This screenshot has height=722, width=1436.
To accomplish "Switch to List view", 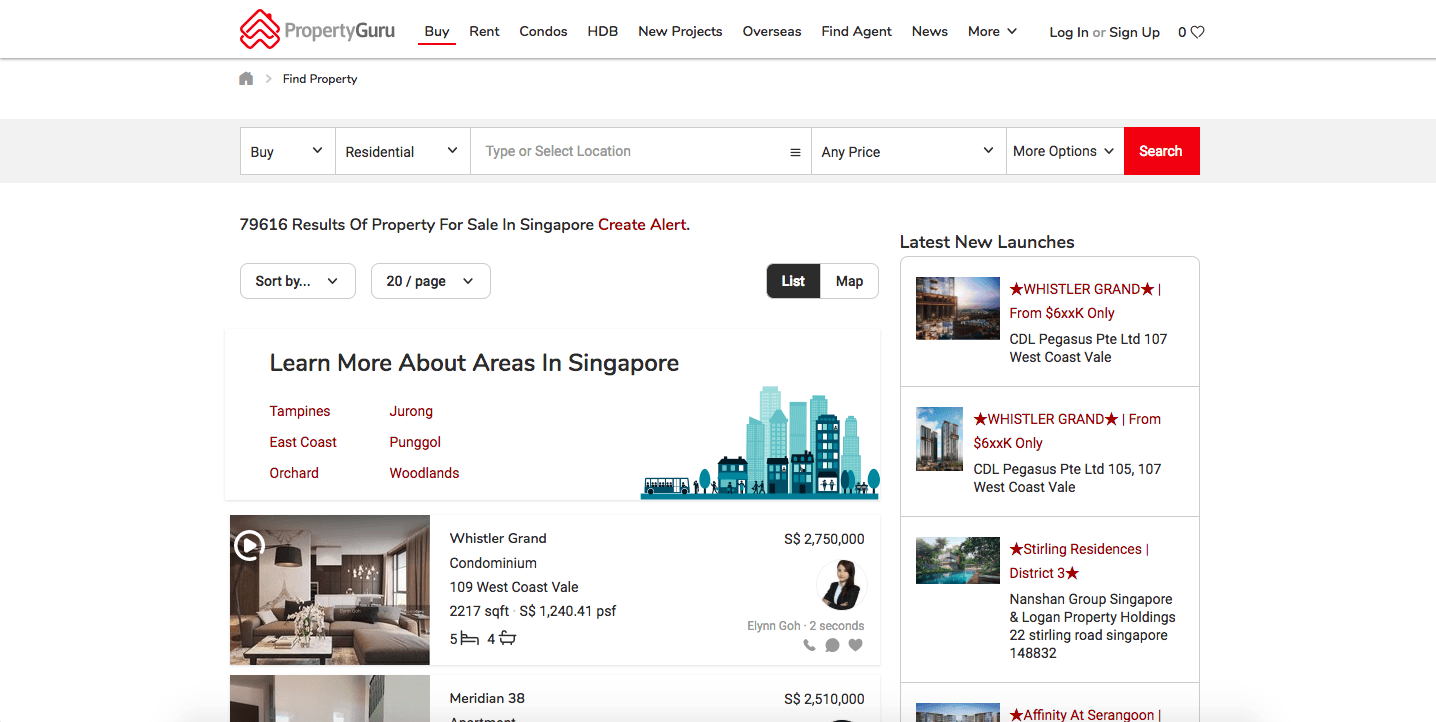I will click(x=793, y=281).
